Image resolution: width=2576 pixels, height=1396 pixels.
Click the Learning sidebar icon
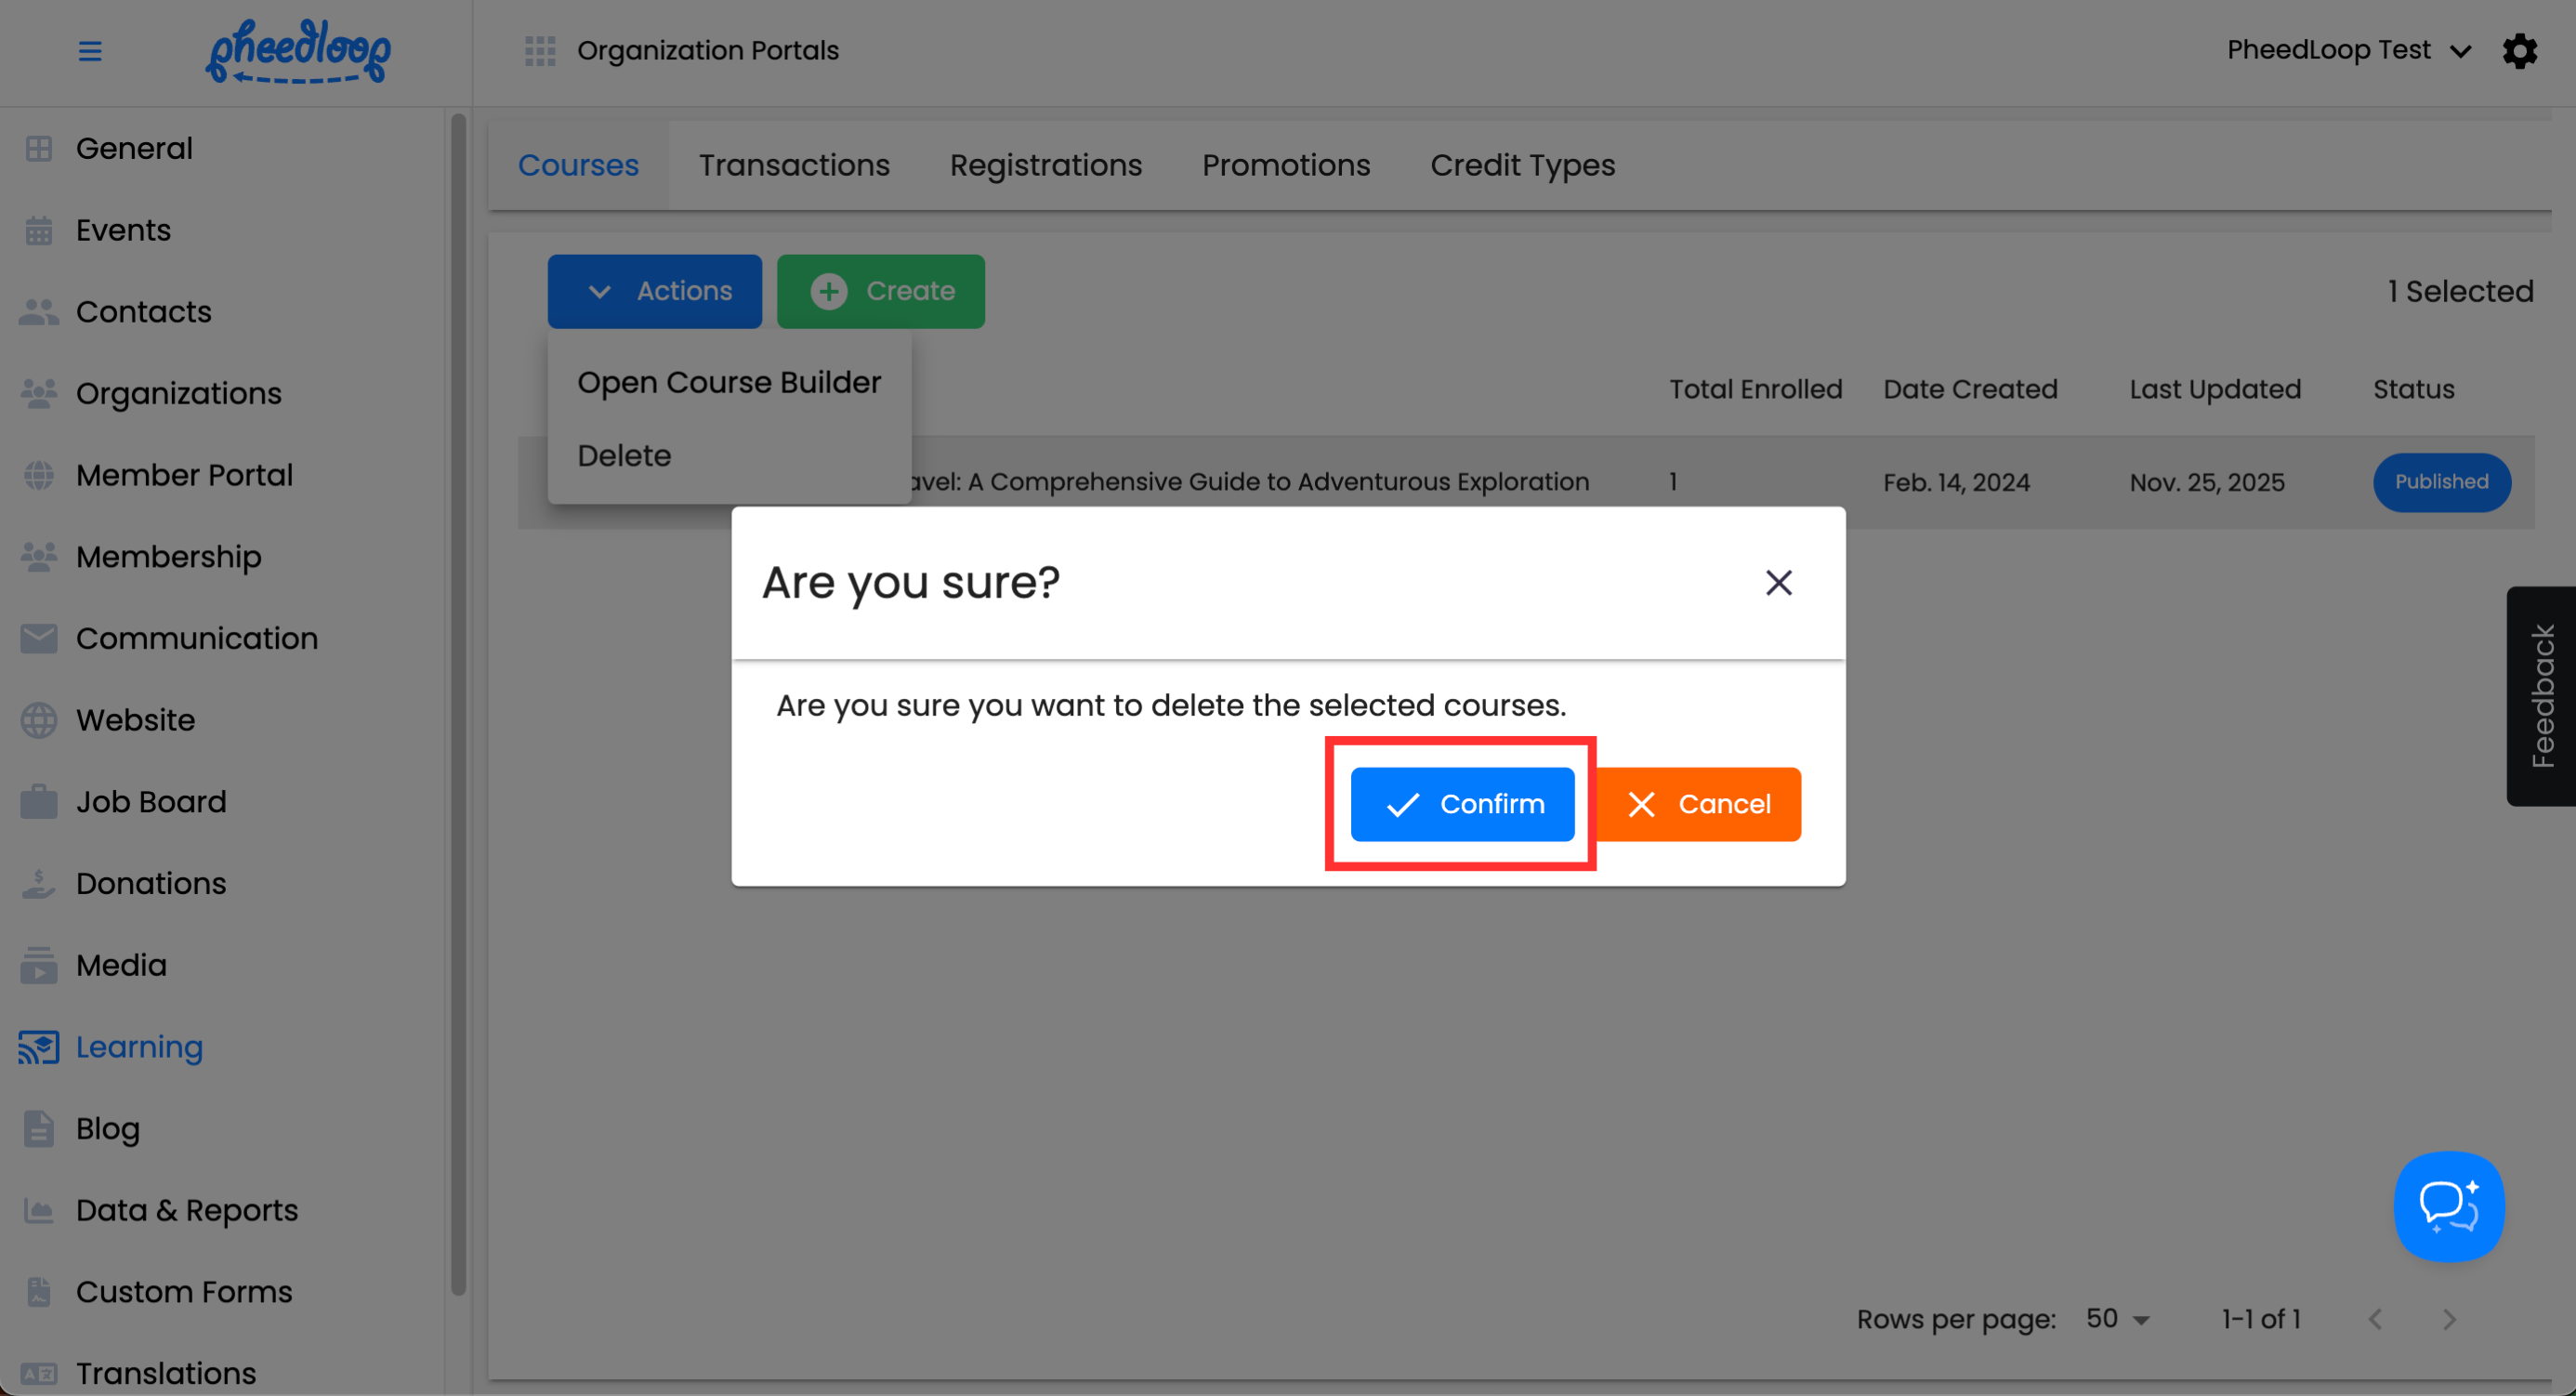click(39, 1047)
